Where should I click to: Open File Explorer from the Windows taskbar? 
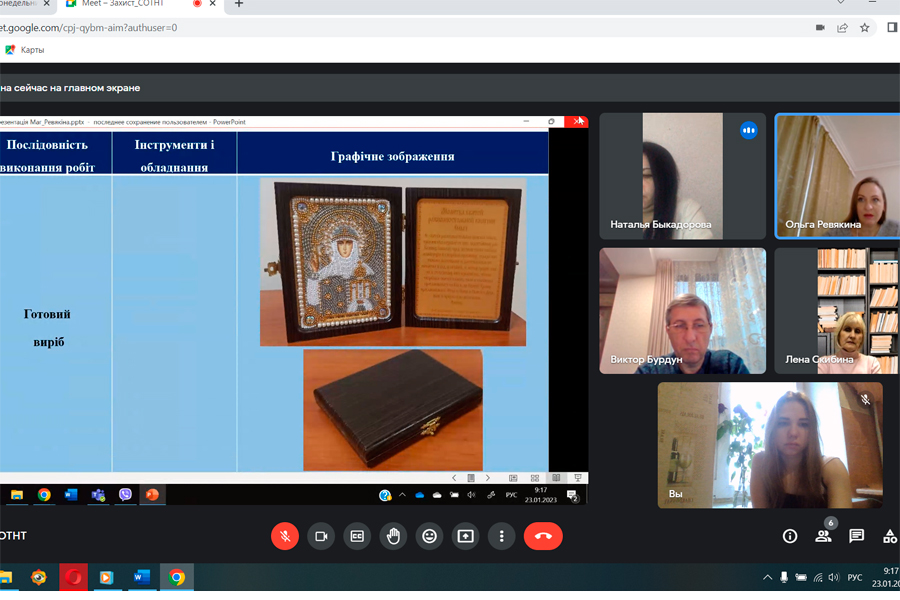tap(6, 577)
